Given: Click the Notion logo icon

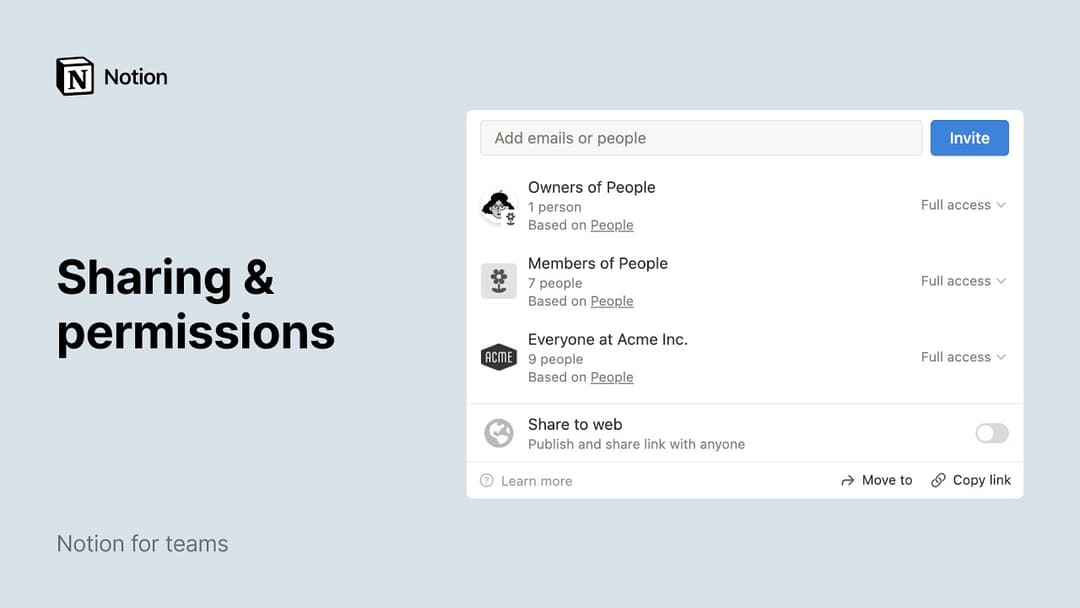Looking at the screenshot, I should [75, 75].
